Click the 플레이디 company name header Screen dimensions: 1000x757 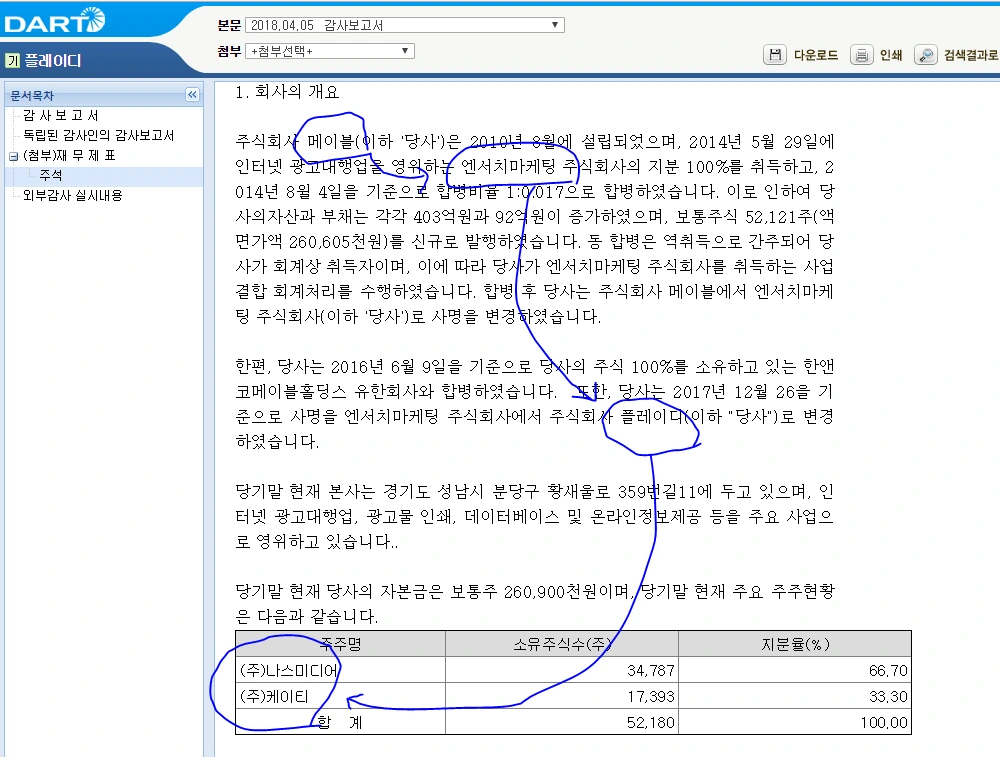53,61
